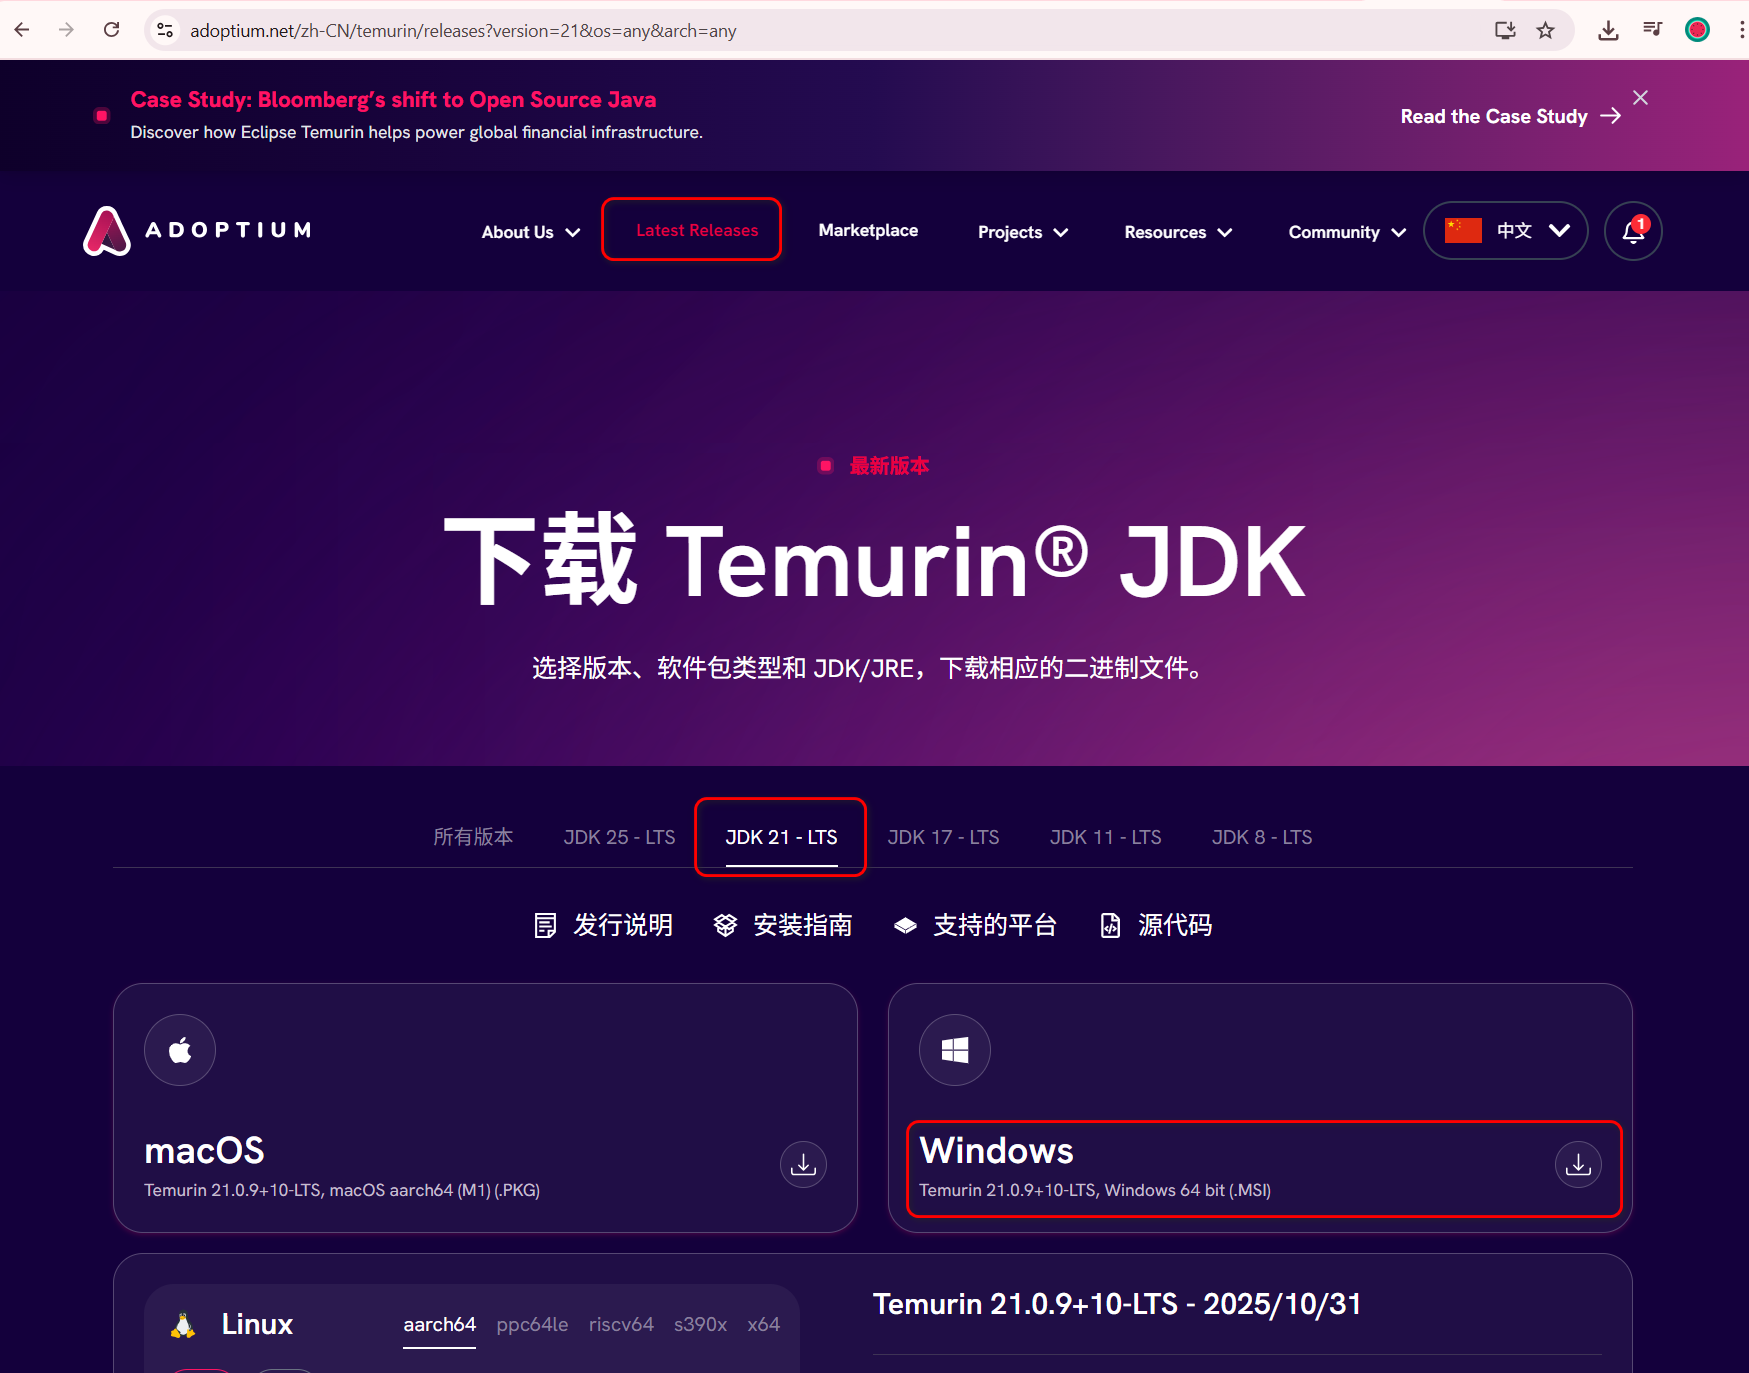Image resolution: width=1749 pixels, height=1373 pixels.
Task: Choose the ppc64le Linux architecture tab
Action: (532, 1324)
